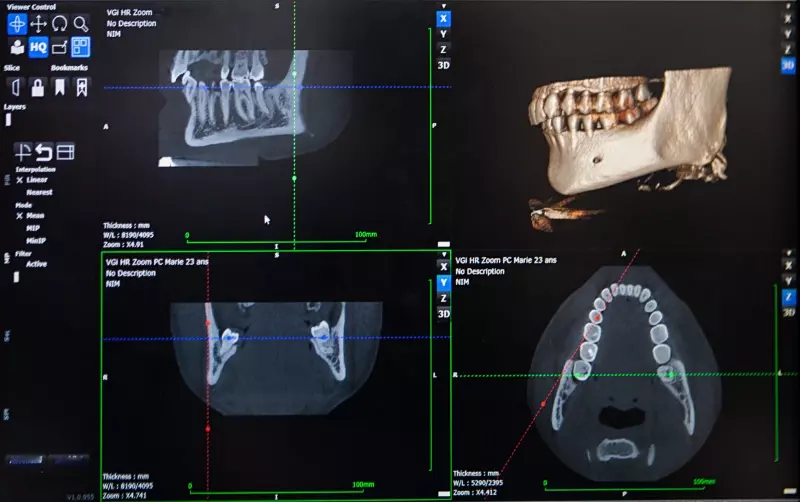Select MinIP rendering mode
Screen dimensions: 800x502
(36, 240)
